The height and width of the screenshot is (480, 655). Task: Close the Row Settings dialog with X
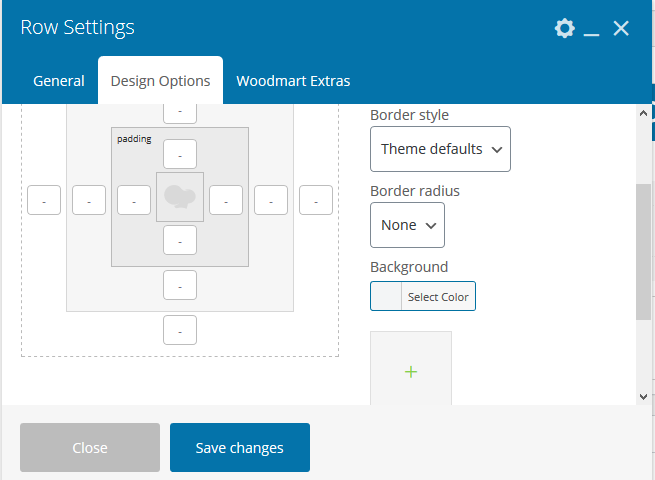(621, 28)
